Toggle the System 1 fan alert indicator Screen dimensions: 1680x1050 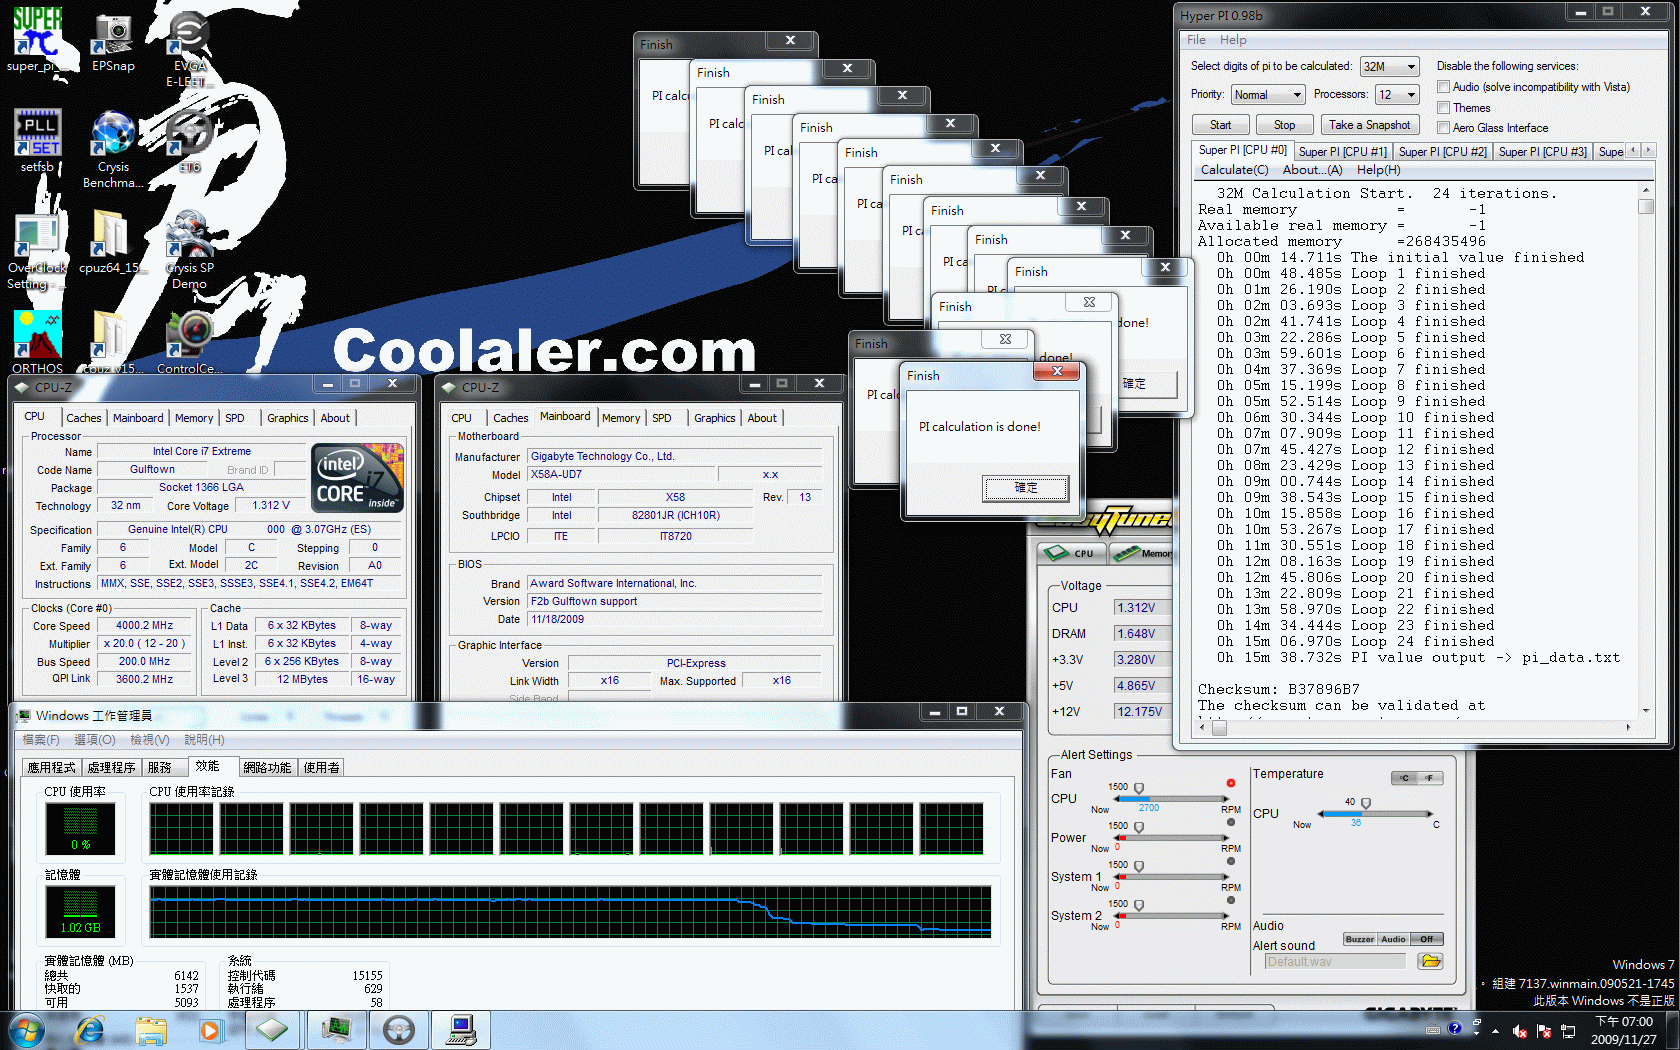[1230, 861]
